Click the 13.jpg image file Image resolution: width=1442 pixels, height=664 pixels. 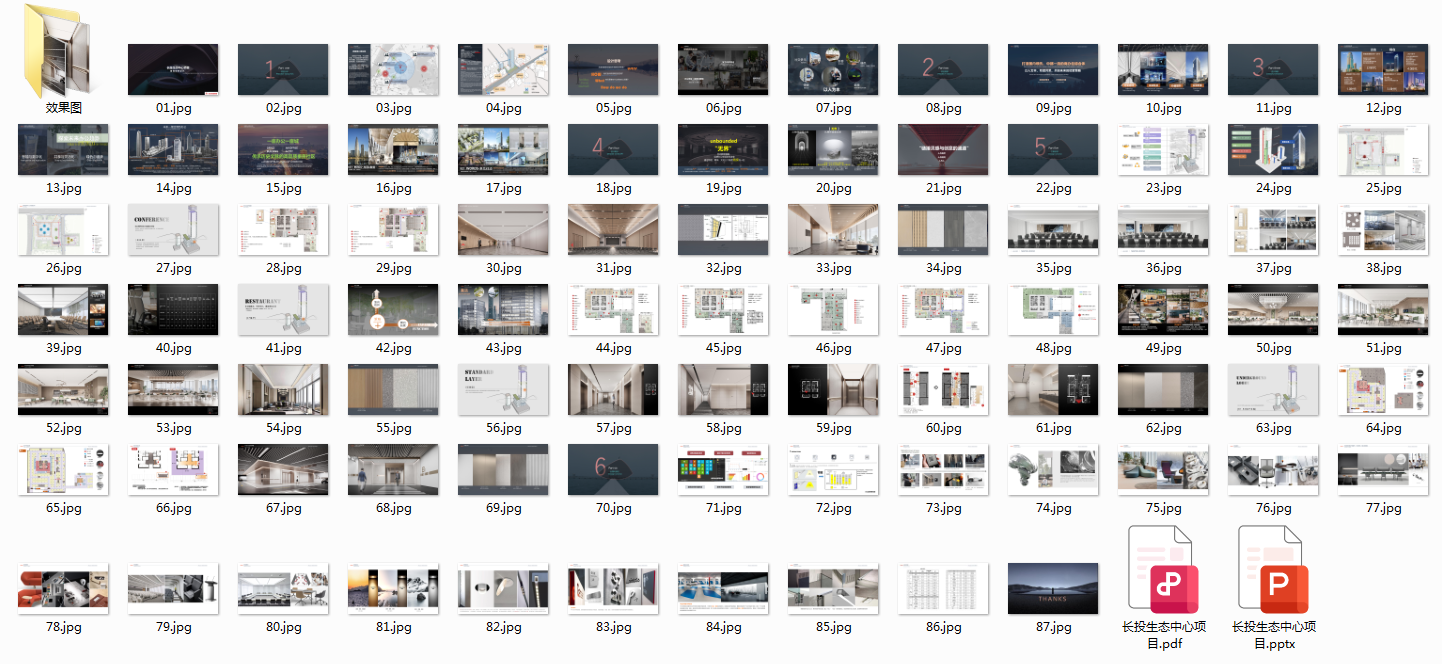[x=63, y=149]
